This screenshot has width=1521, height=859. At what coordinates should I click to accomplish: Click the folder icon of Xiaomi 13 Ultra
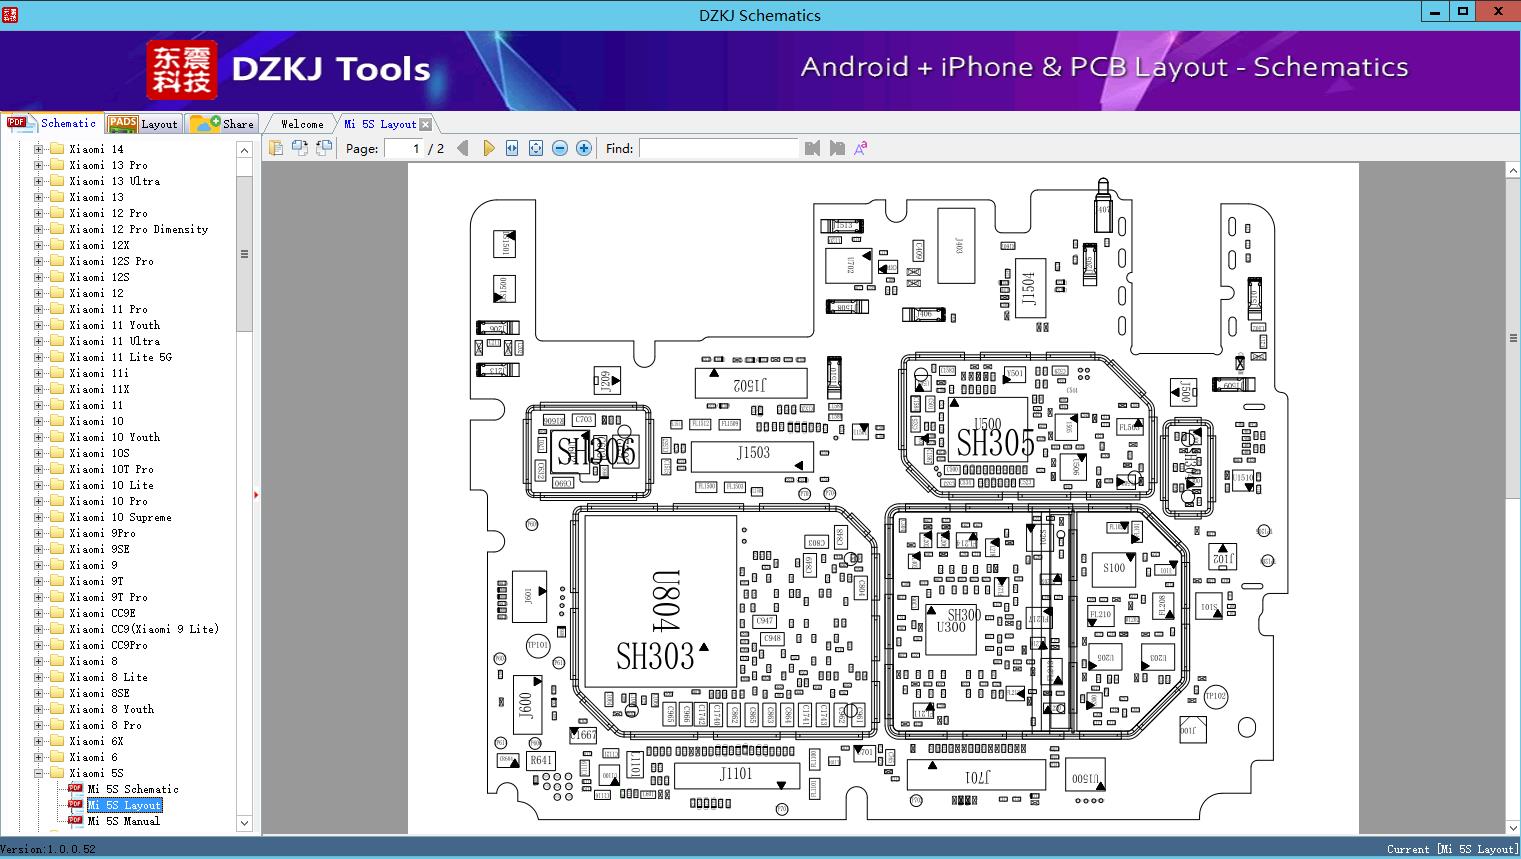tap(57, 181)
